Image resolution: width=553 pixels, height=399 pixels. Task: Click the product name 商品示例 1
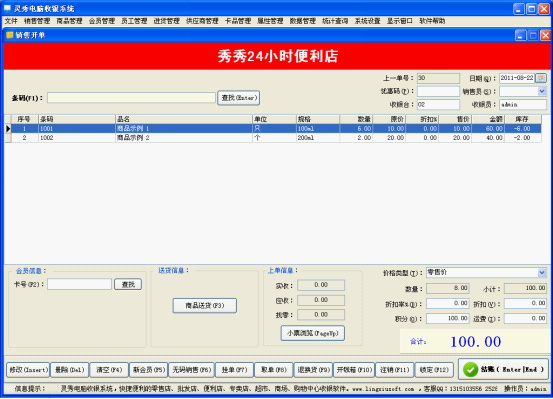pos(133,129)
